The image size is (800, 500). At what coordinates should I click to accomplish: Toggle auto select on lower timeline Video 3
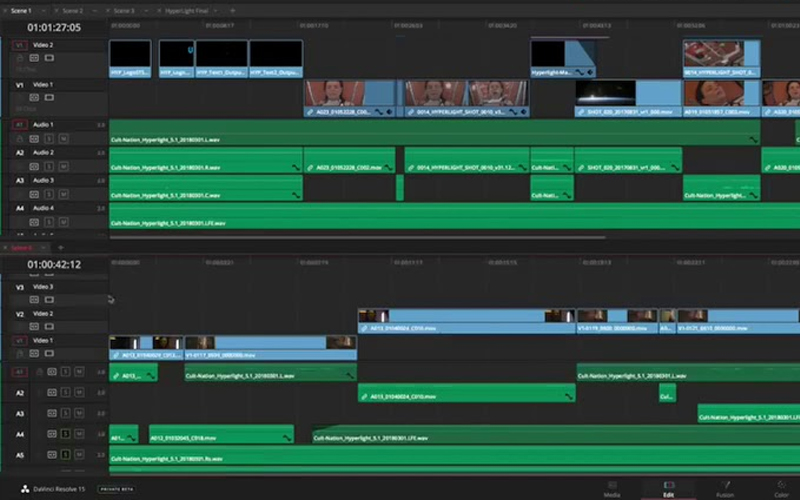tap(34, 299)
